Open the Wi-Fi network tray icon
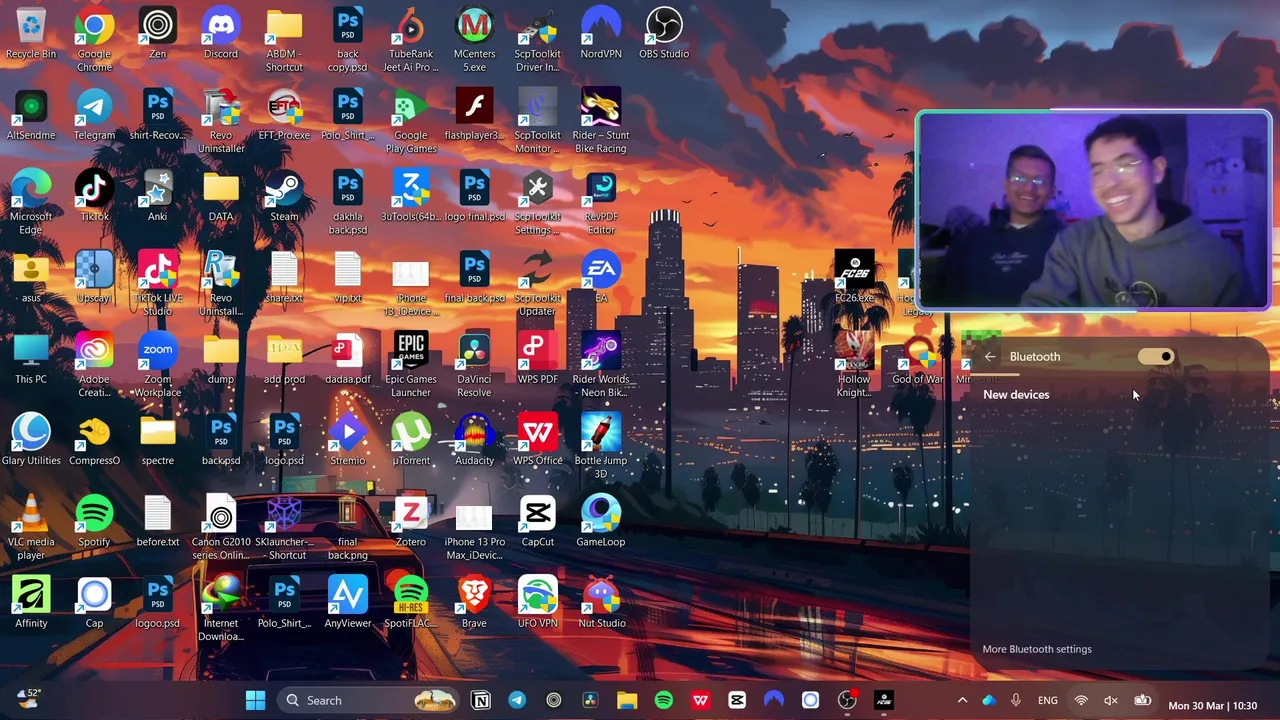 coord(1081,700)
